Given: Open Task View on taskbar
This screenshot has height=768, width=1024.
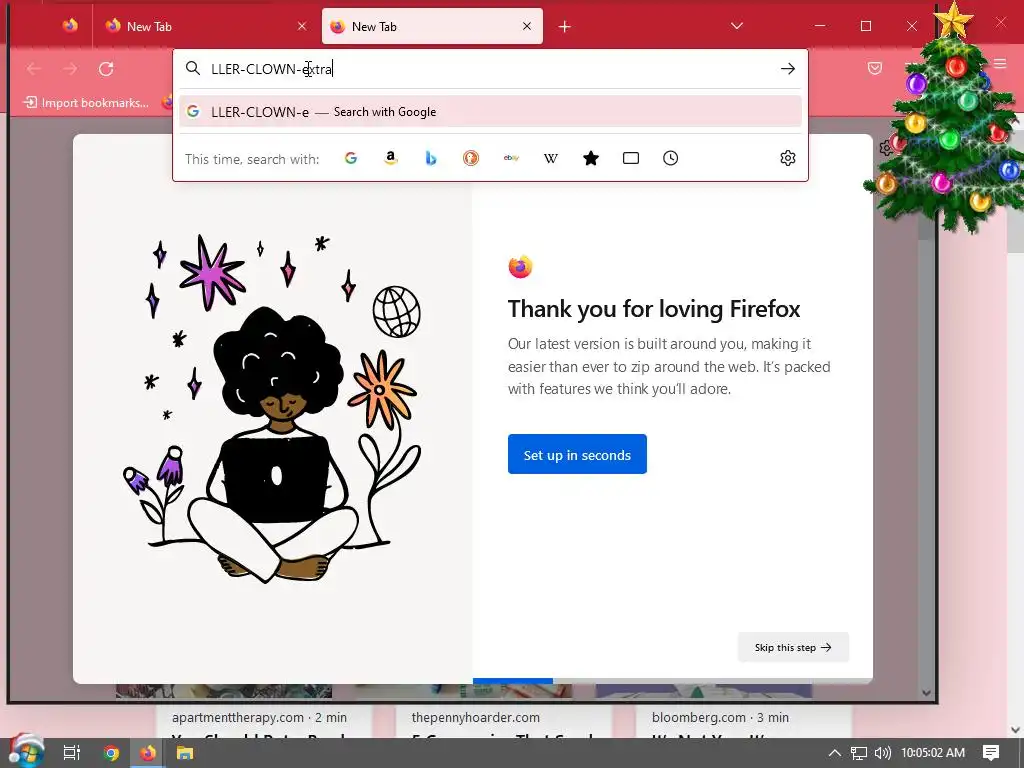Looking at the screenshot, I should (x=71, y=753).
